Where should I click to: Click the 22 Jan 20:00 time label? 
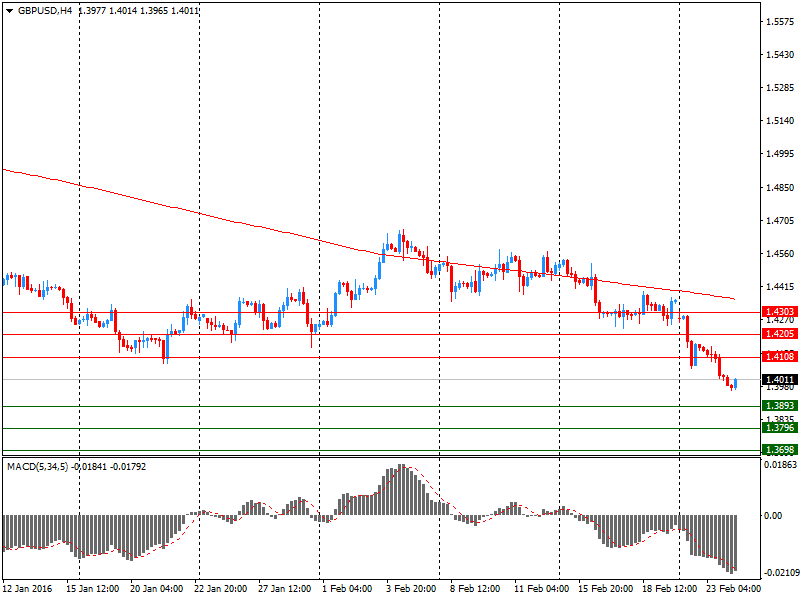[220, 588]
